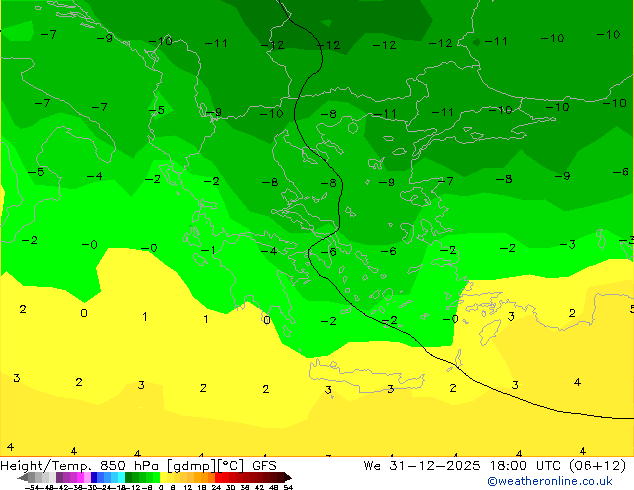Viewport: 634px width, 490px height.
Task: Click the "Height/Temp." title text
Action: point(45,466)
